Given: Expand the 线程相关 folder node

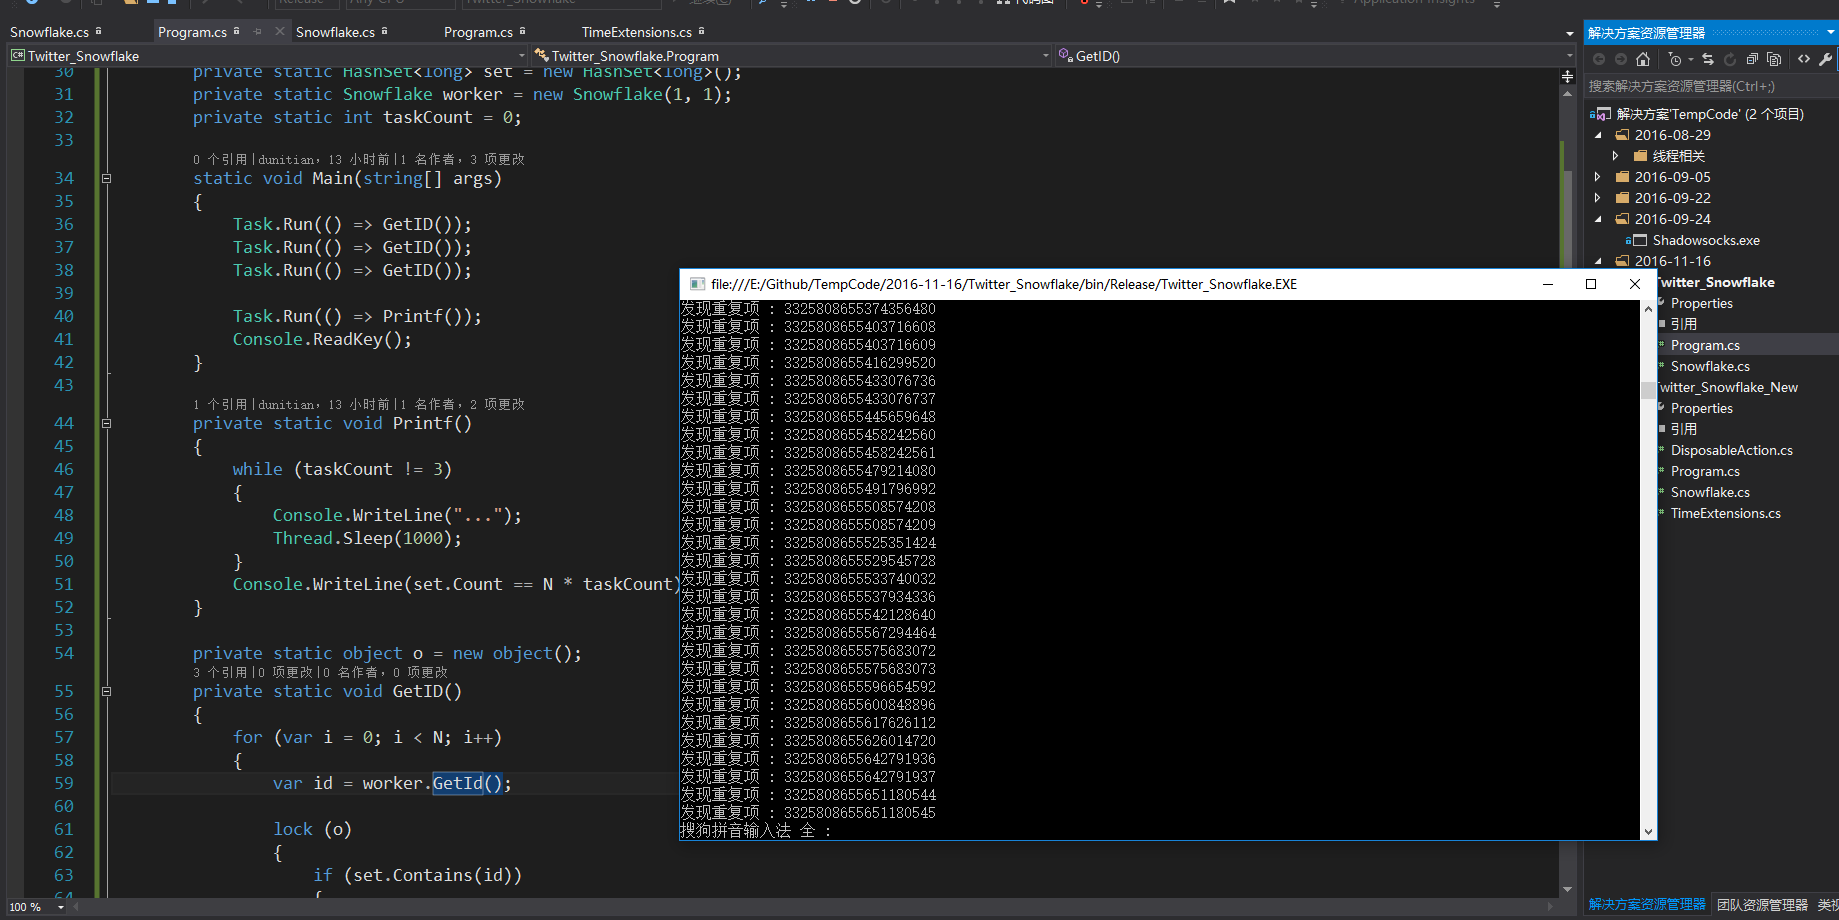Looking at the screenshot, I should coord(1616,156).
